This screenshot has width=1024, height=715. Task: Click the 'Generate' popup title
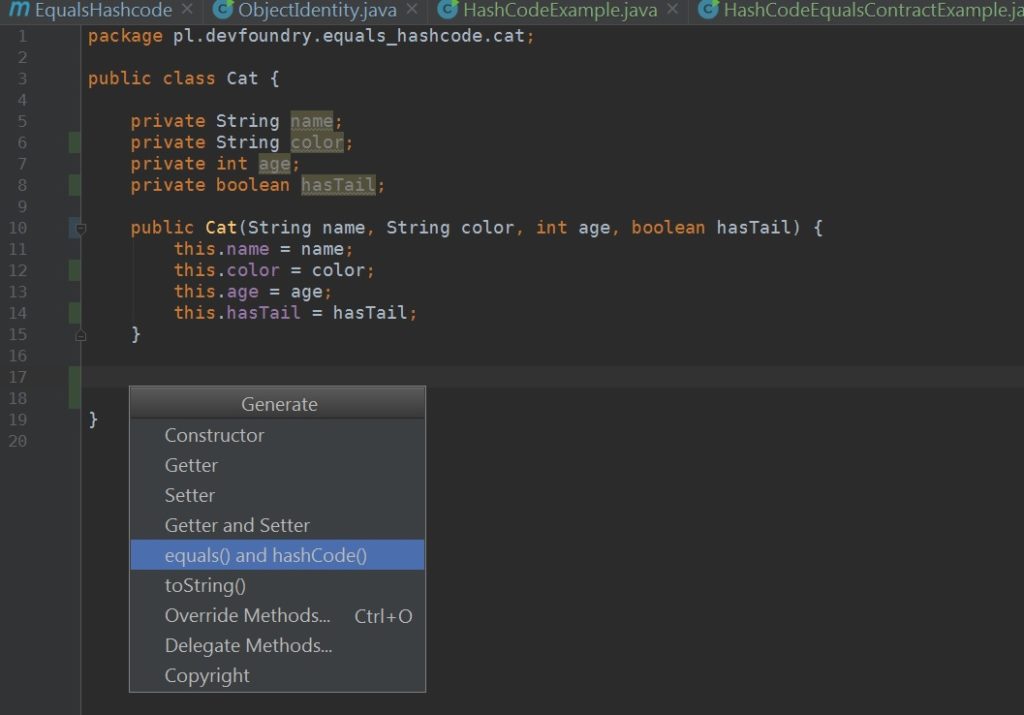coord(280,404)
